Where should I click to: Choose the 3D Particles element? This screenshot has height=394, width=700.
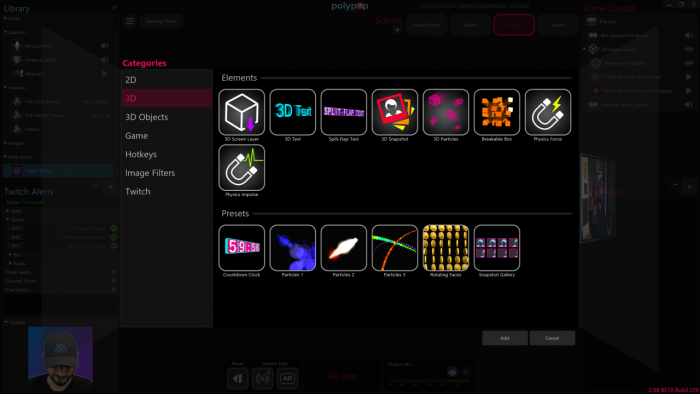446,112
